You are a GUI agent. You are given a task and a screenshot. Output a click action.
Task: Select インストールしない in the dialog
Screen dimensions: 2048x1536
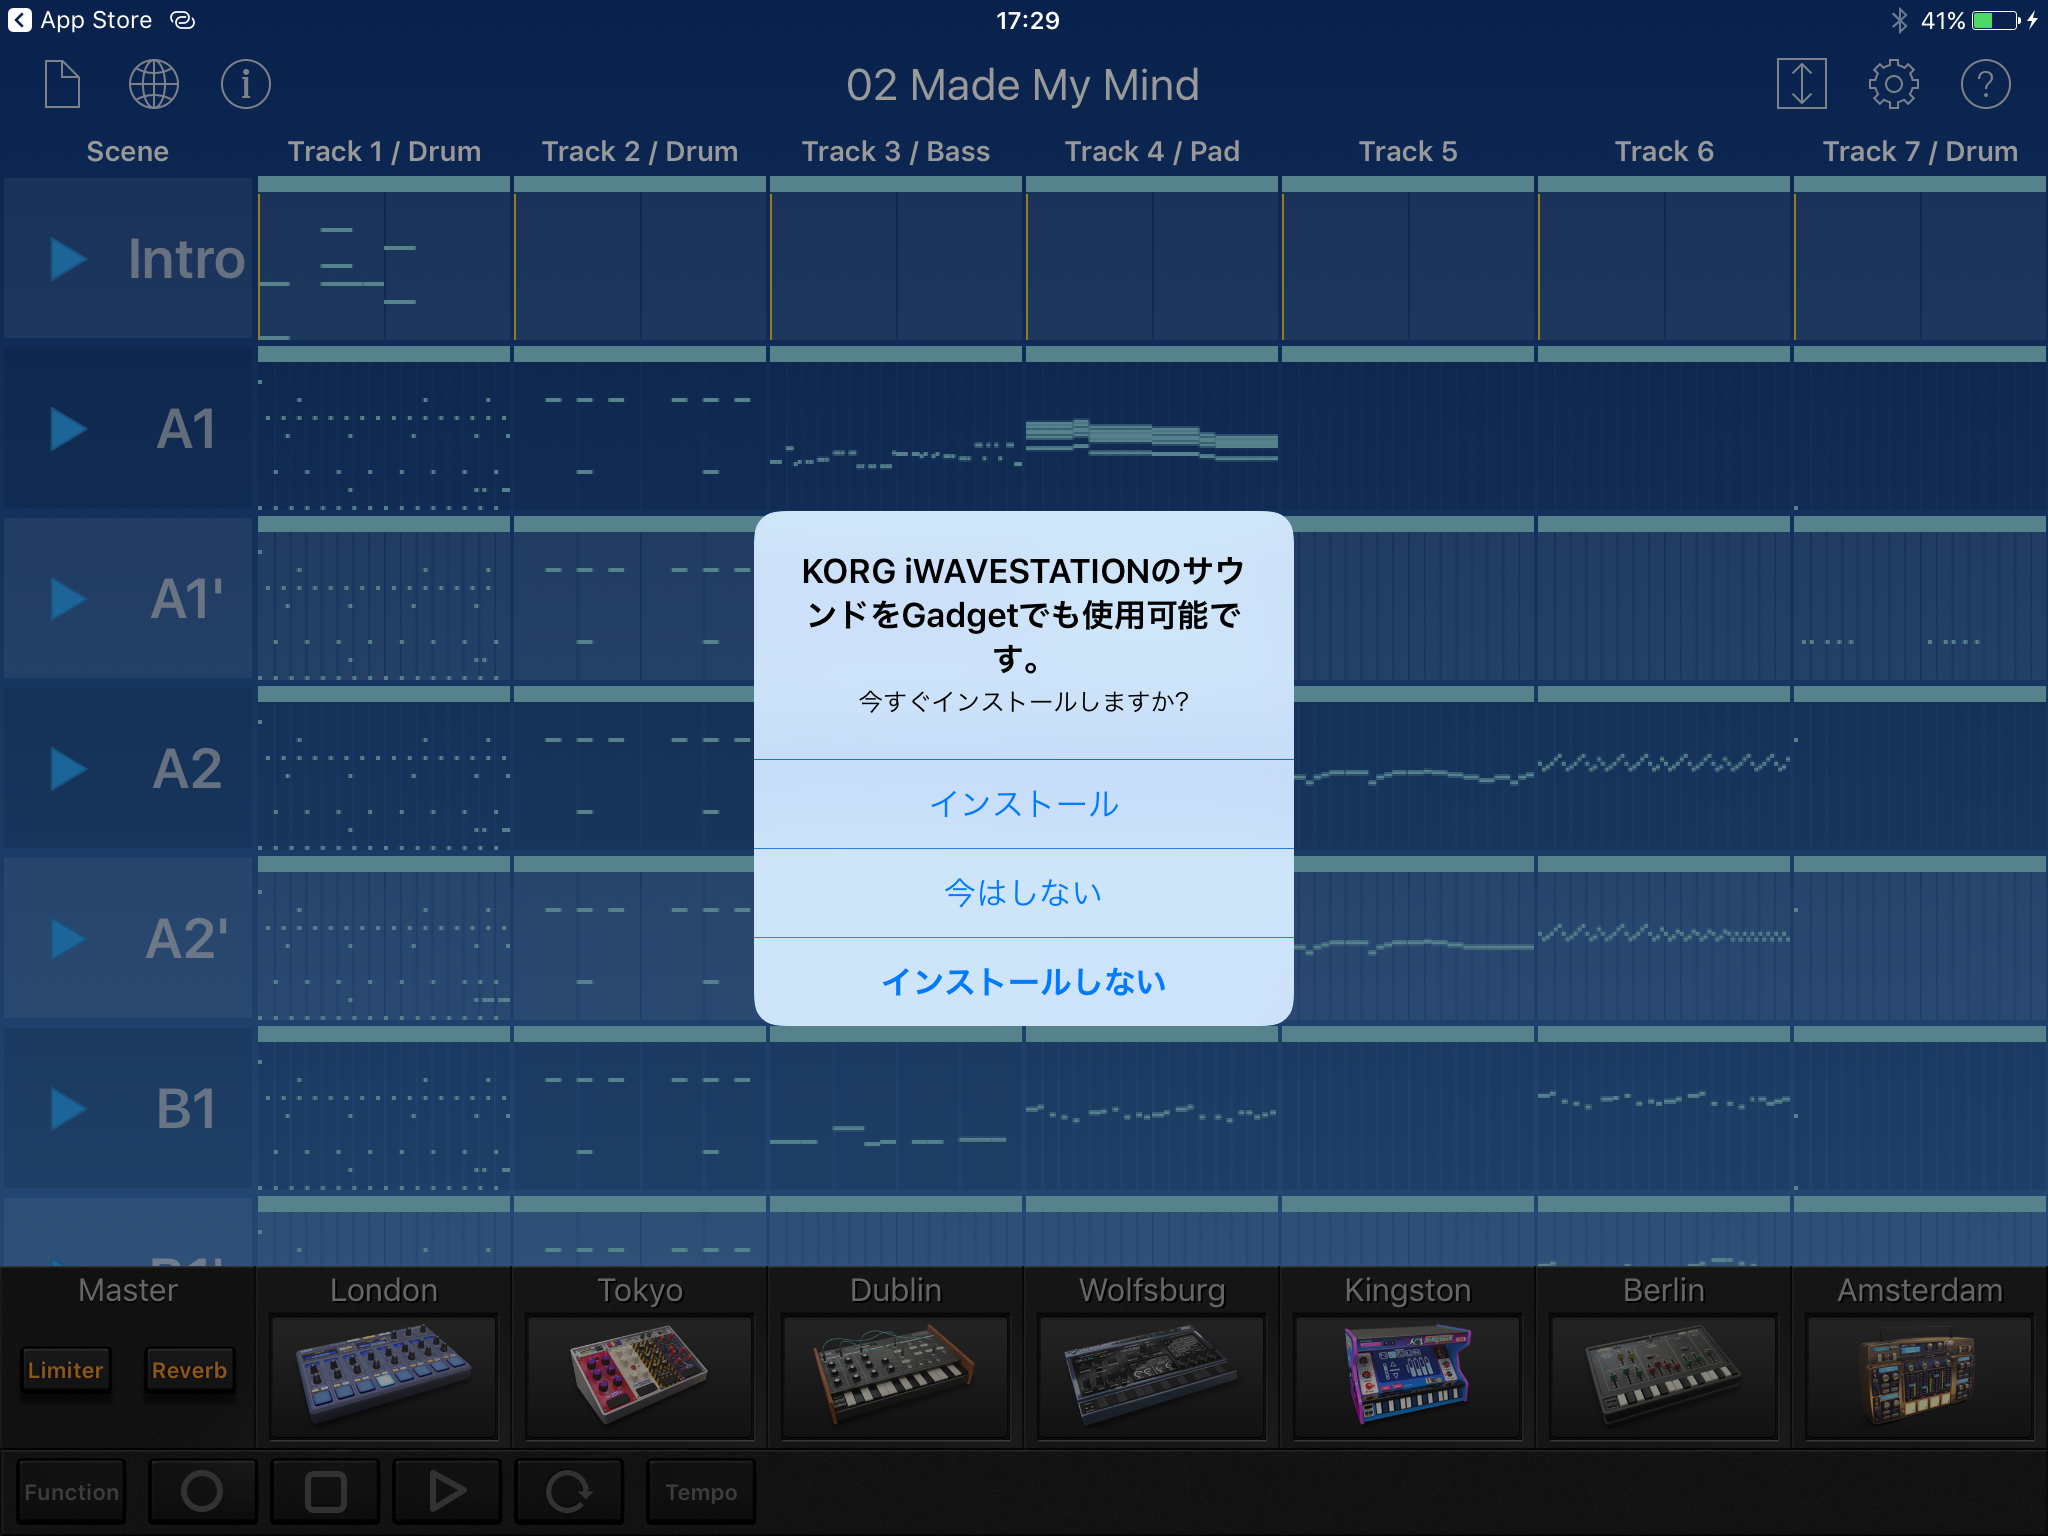pyautogui.click(x=1023, y=982)
